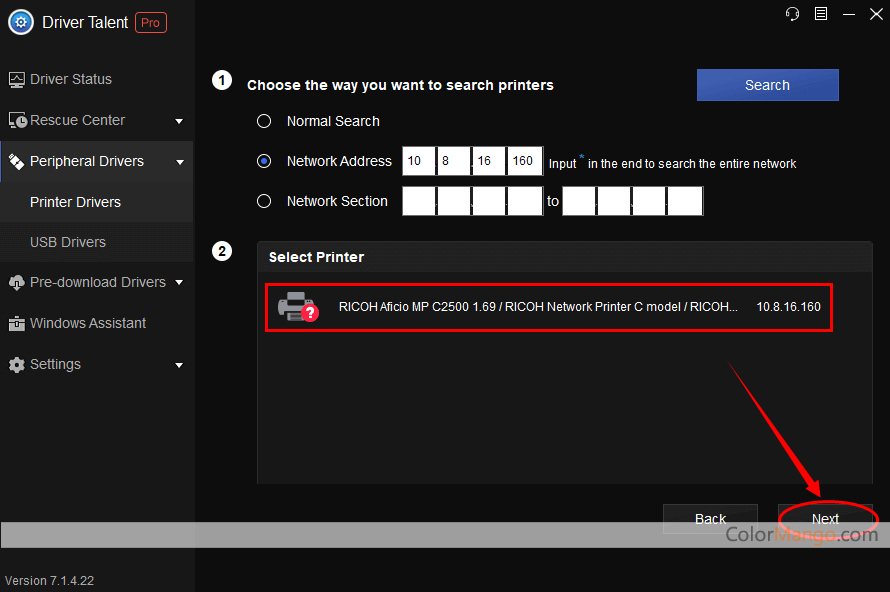The height and width of the screenshot is (592, 890).
Task: Select the Network Address radio button
Action: tap(264, 161)
